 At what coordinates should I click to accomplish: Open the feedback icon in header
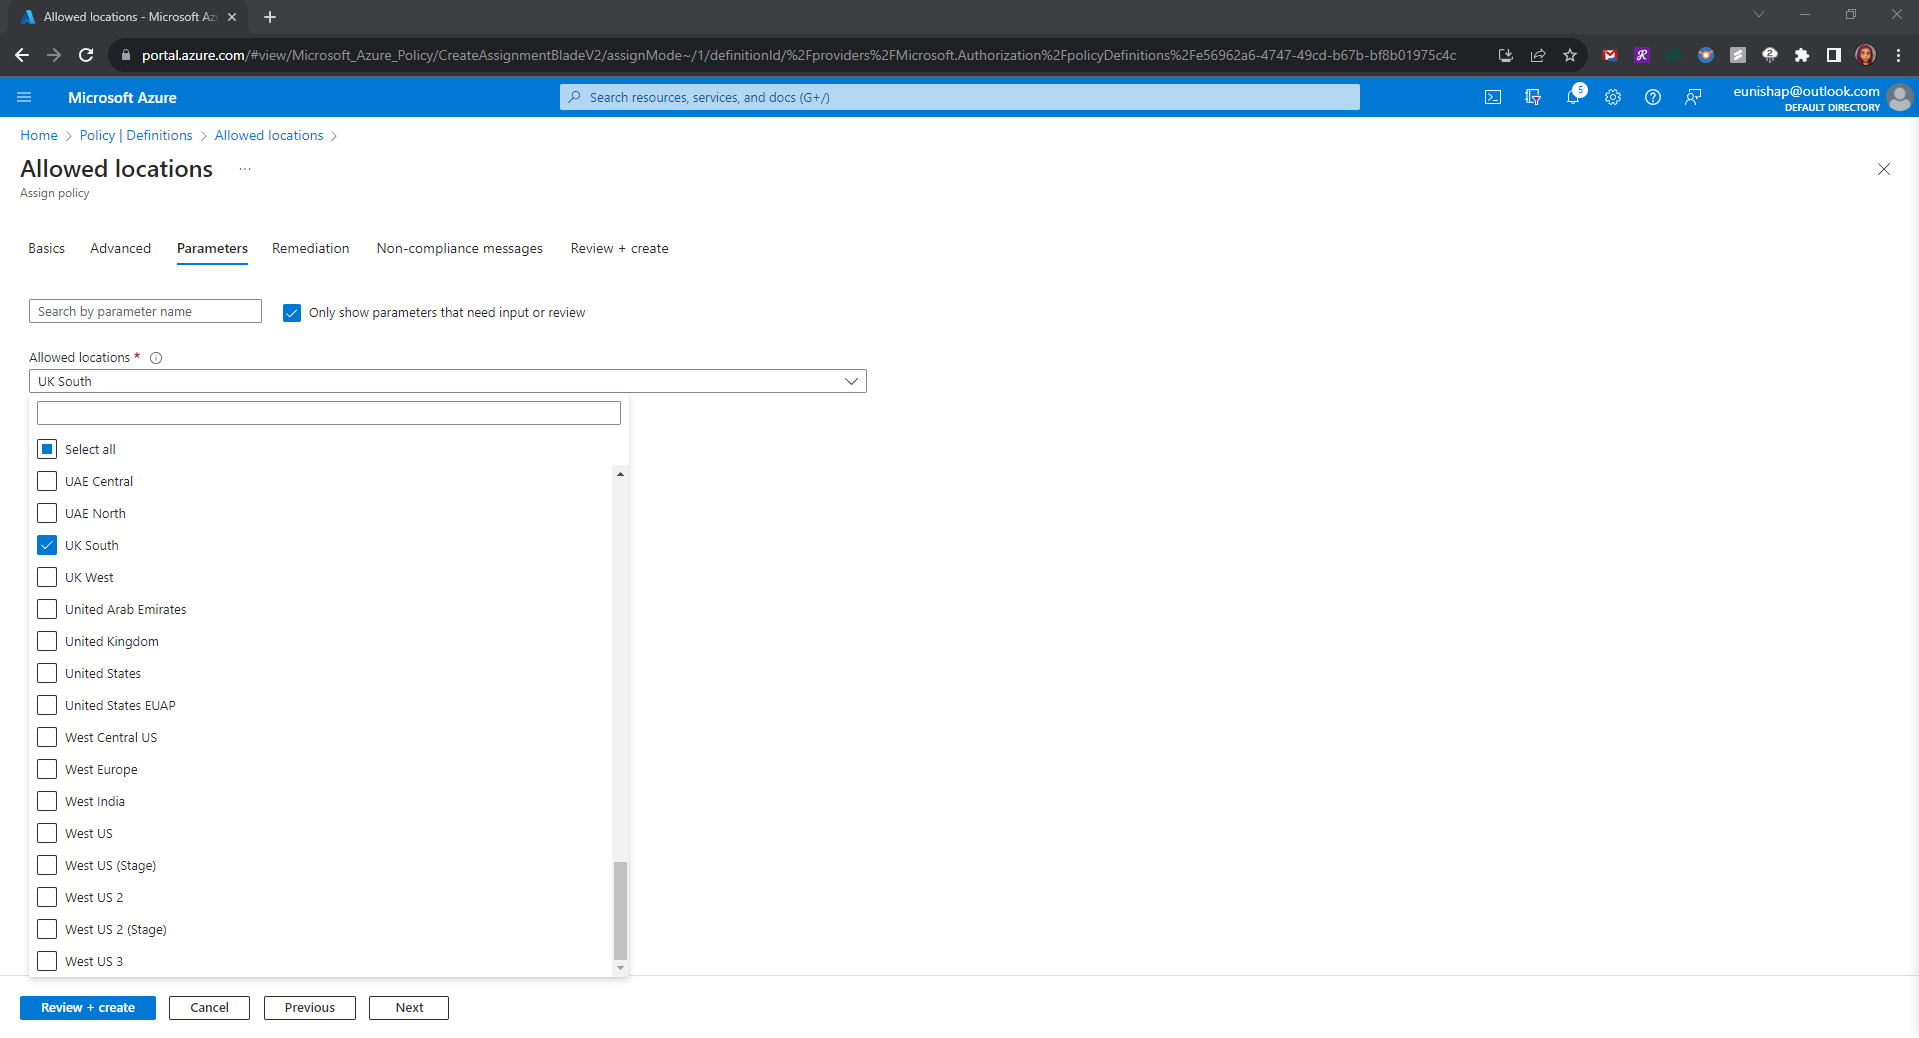coord(1693,97)
